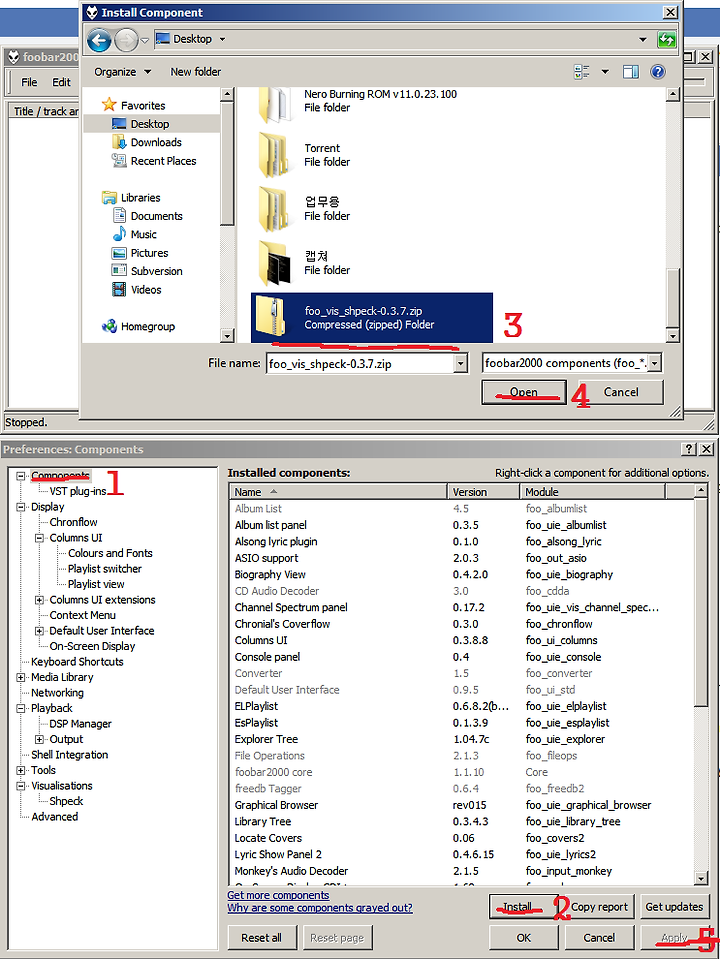Toggle the preview pane icon
720x959 pixels.
631,72
